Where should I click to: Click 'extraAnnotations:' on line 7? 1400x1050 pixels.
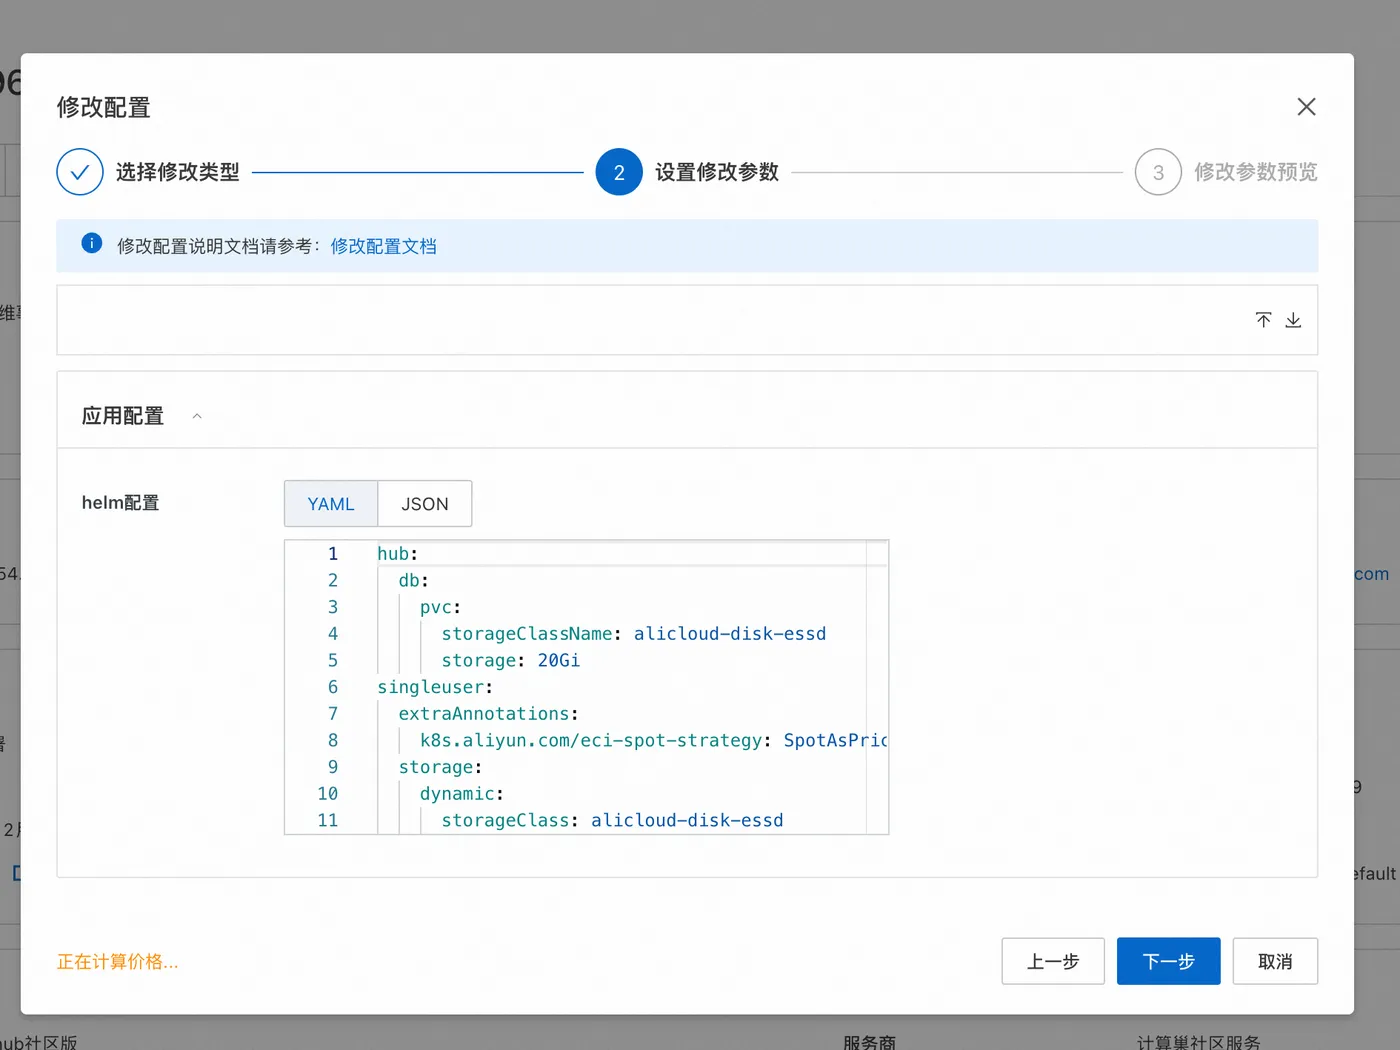[x=488, y=714]
